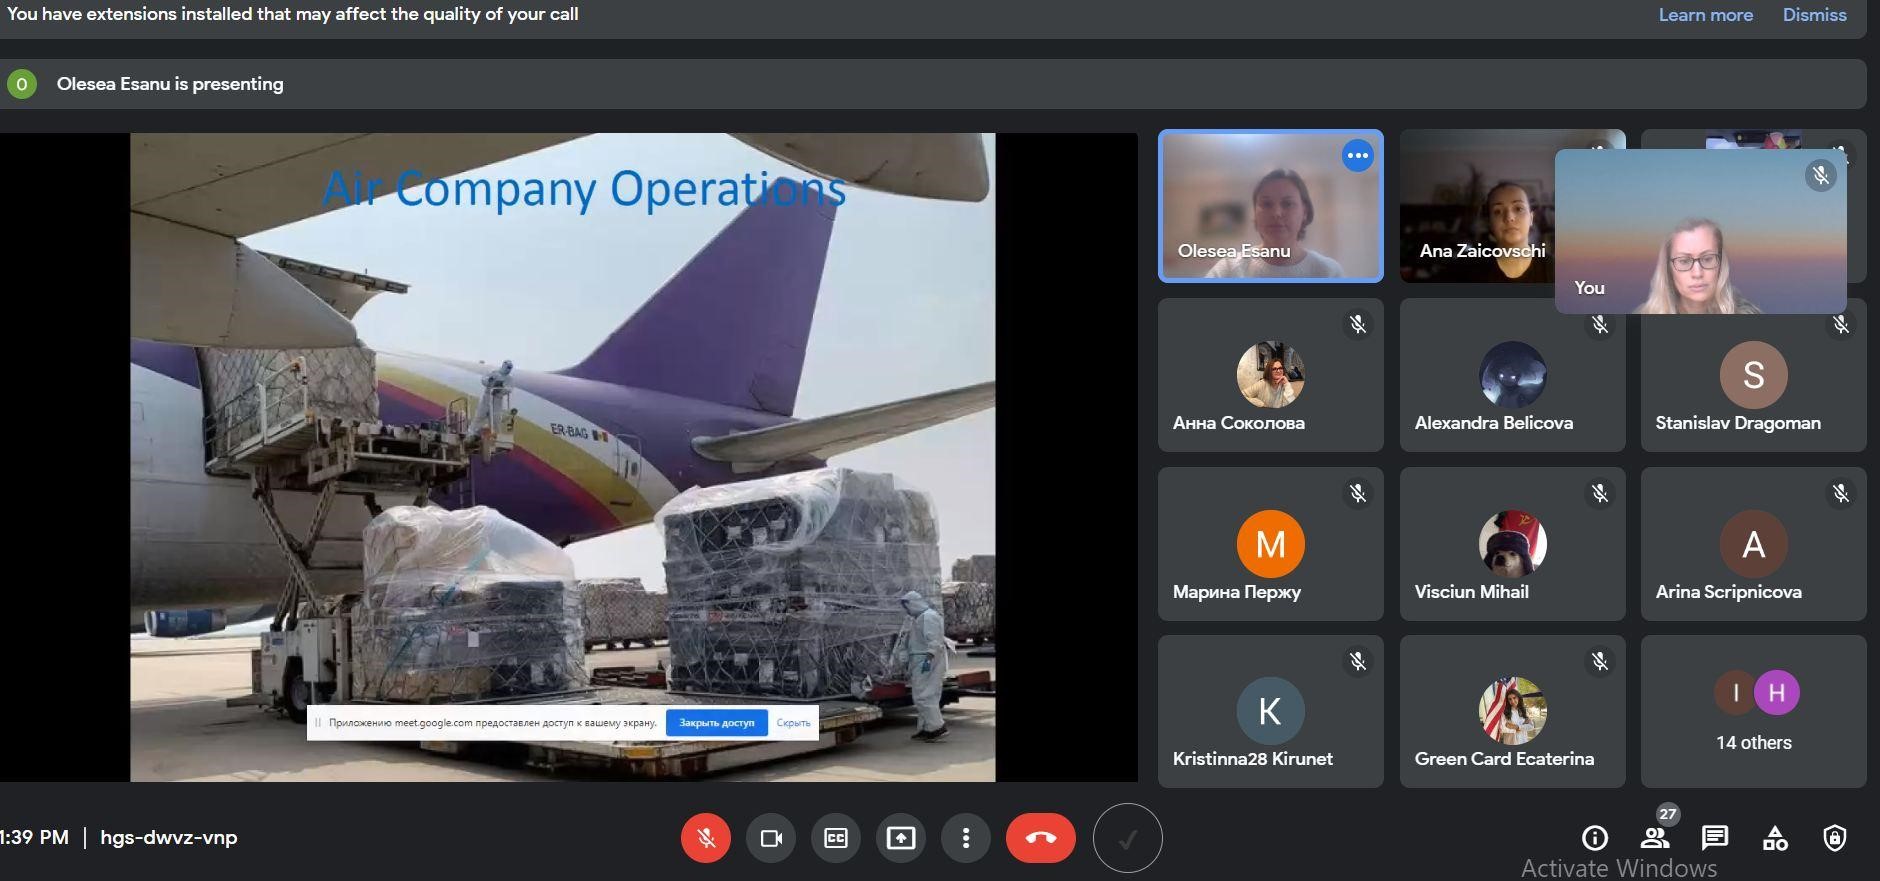Open the three-dot more options menu
Viewport: 1880px width, 881px height.
pyautogui.click(x=965, y=838)
